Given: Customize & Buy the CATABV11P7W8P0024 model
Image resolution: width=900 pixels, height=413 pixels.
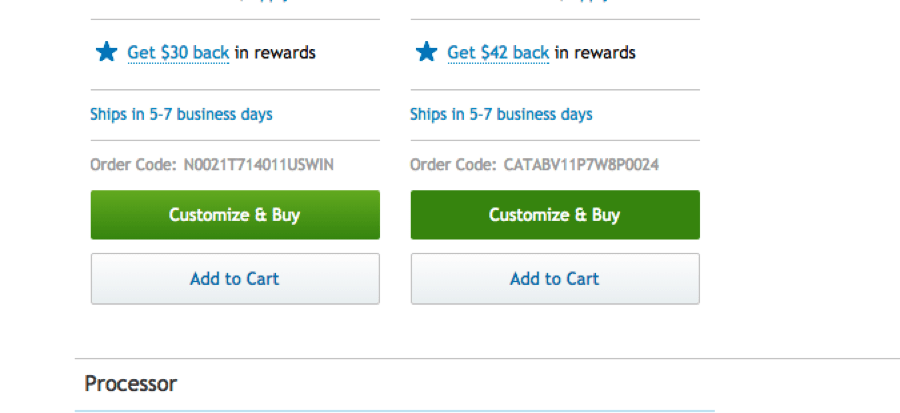Looking at the screenshot, I should [x=555, y=215].
